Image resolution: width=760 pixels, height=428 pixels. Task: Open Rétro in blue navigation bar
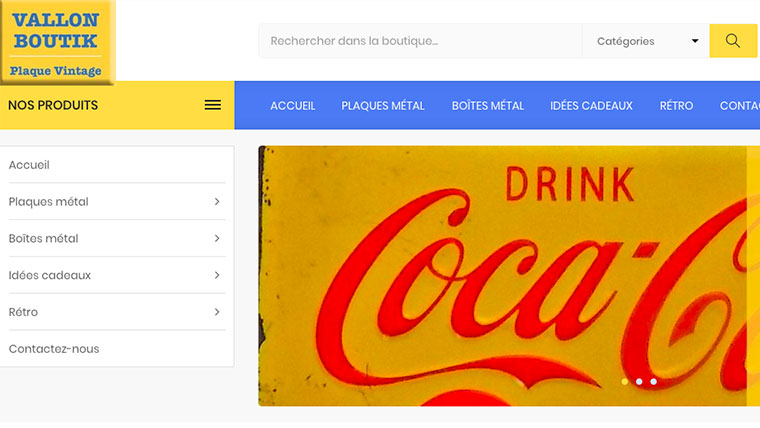tap(676, 106)
